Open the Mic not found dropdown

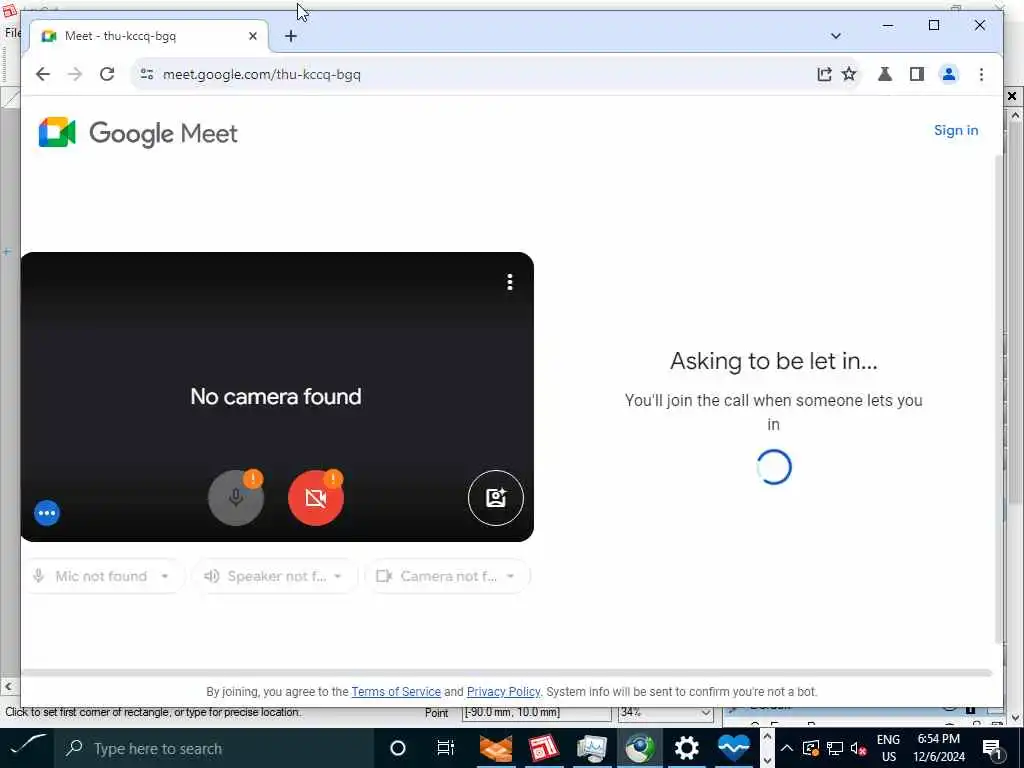point(103,576)
